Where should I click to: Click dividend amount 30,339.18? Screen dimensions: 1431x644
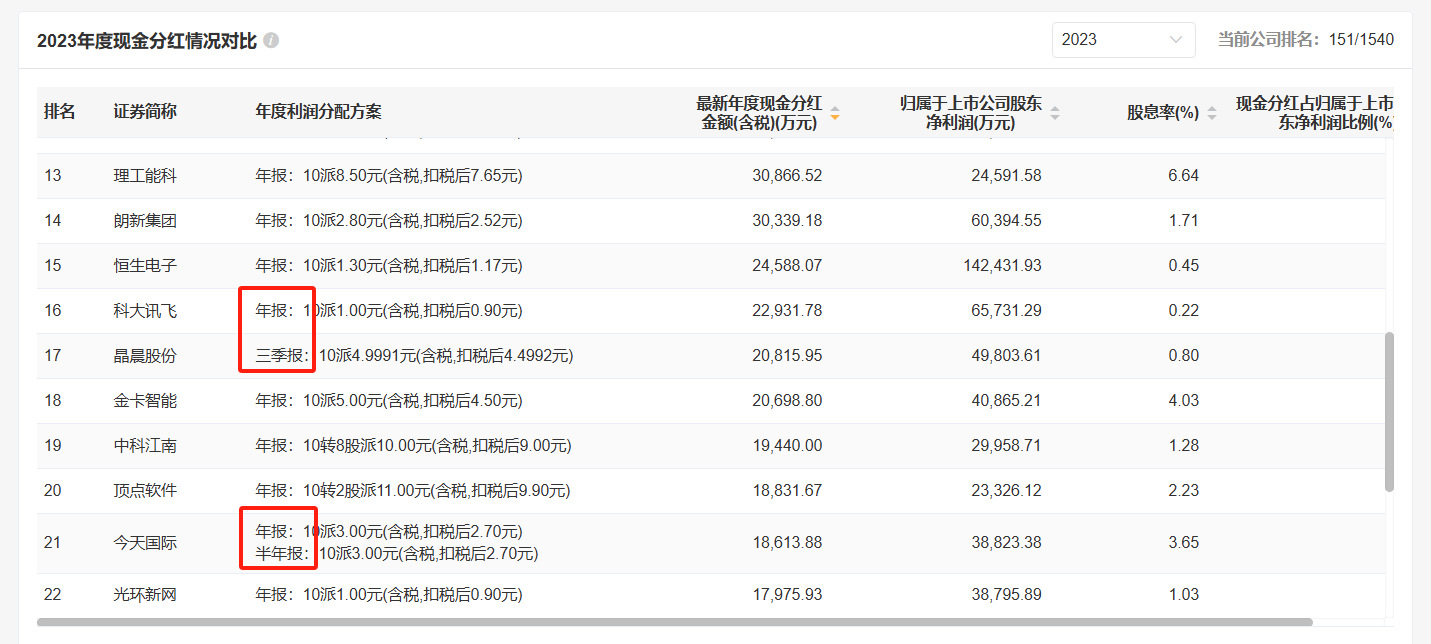[x=787, y=221]
